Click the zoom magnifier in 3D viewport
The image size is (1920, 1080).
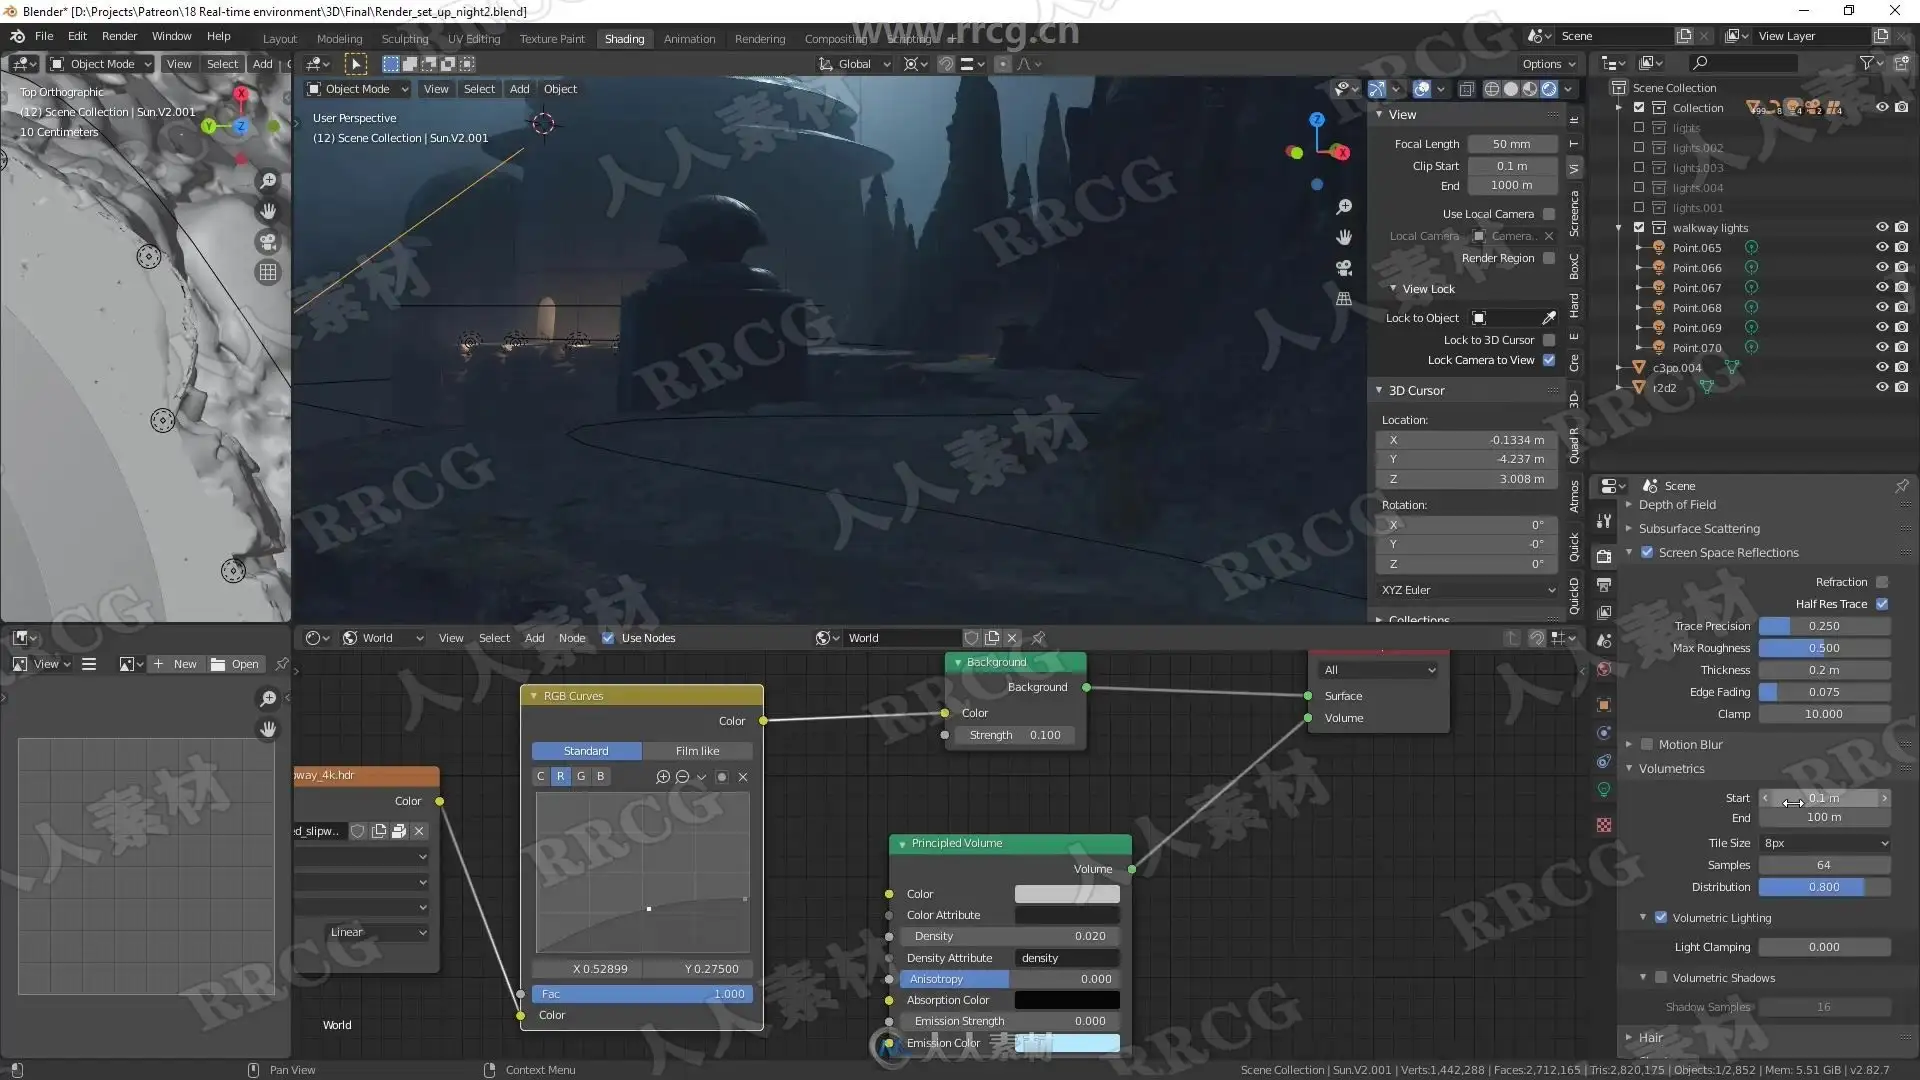(x=1344, y=207)
